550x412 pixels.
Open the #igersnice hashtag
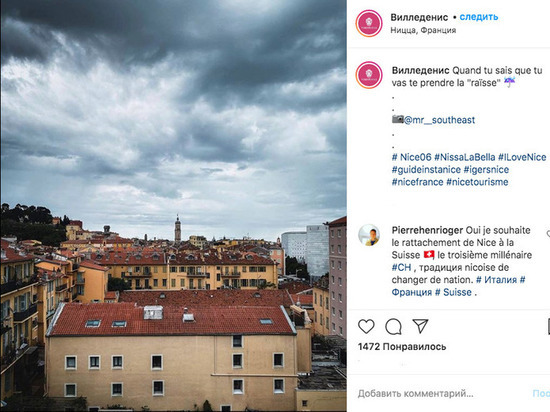[x=486, y=170]
